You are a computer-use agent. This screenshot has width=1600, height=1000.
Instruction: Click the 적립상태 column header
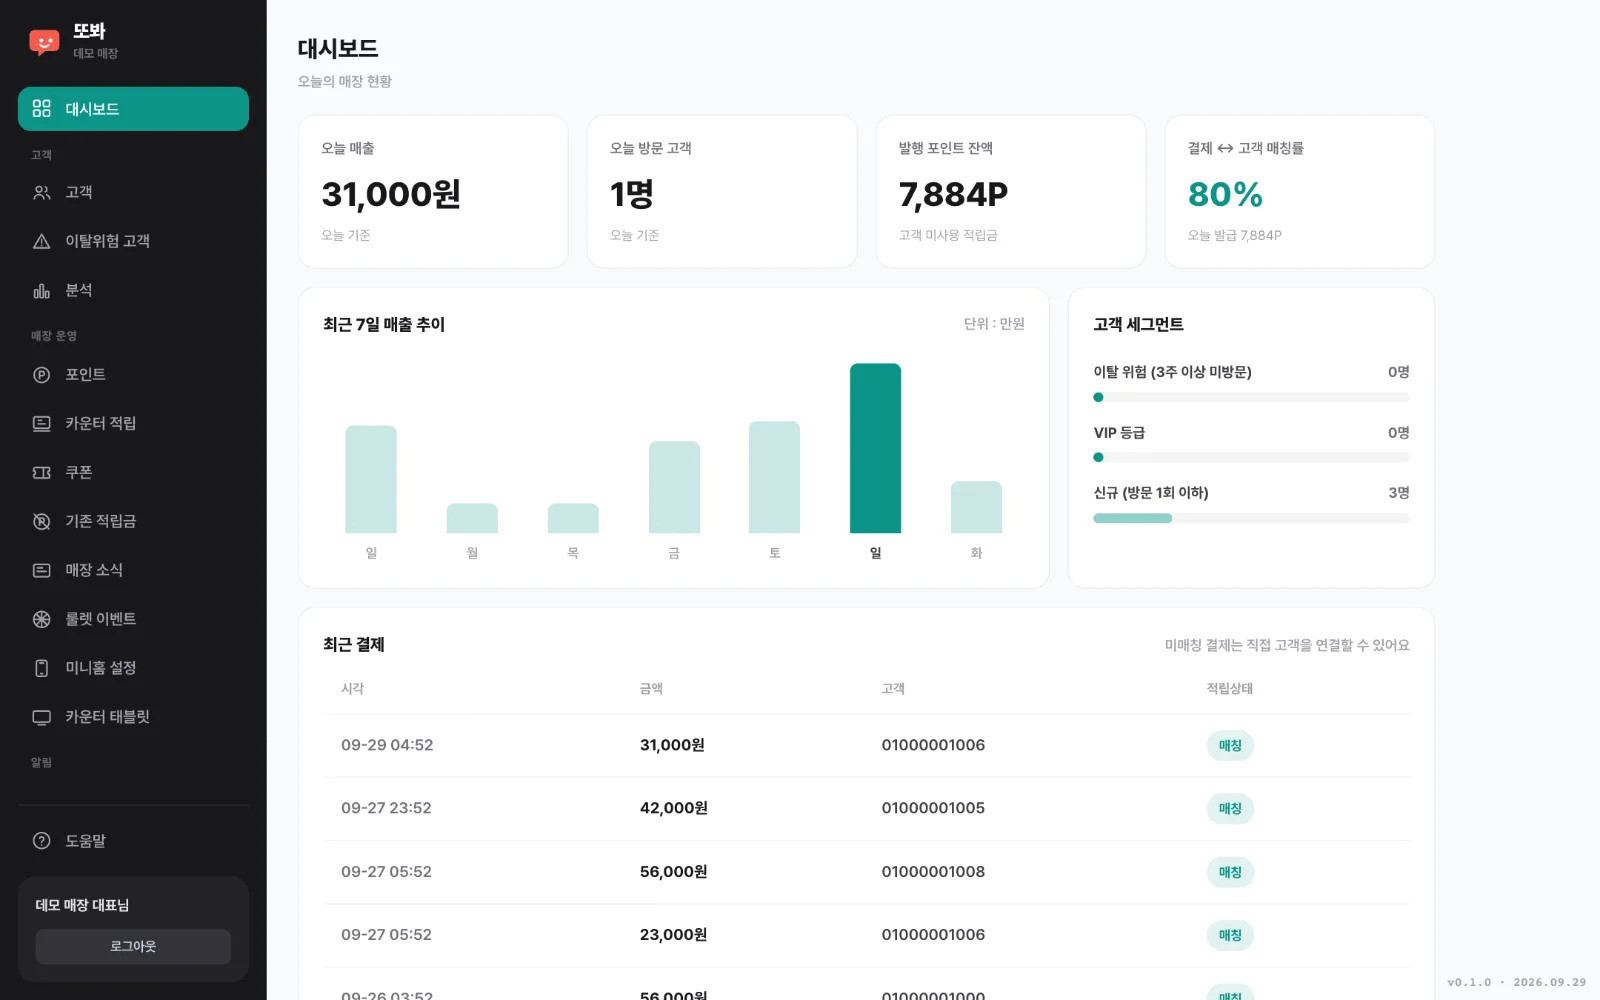(x=1229, y=688)
